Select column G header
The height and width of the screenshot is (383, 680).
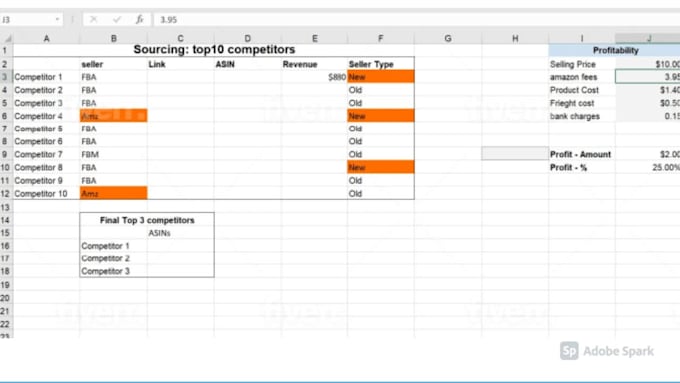point(448,39)
